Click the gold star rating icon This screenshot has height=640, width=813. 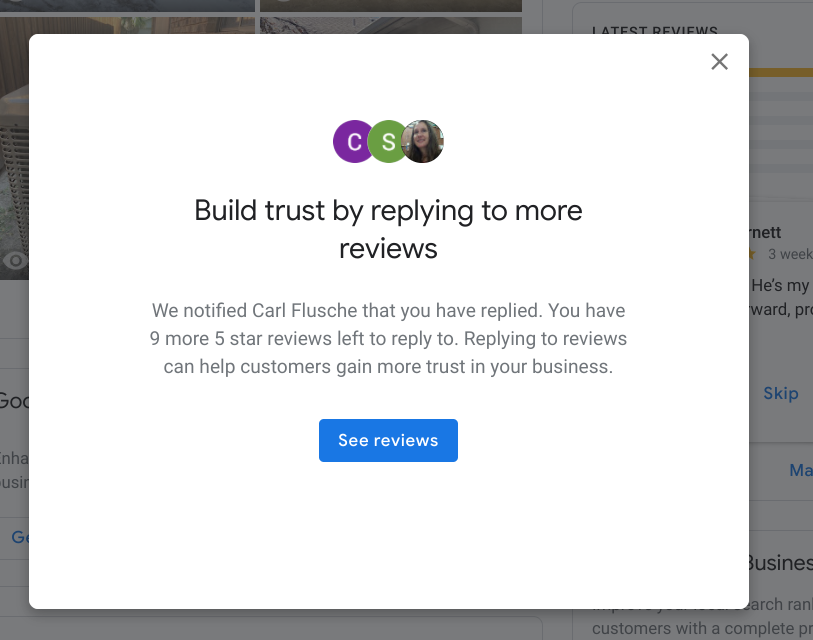(752, 254)
